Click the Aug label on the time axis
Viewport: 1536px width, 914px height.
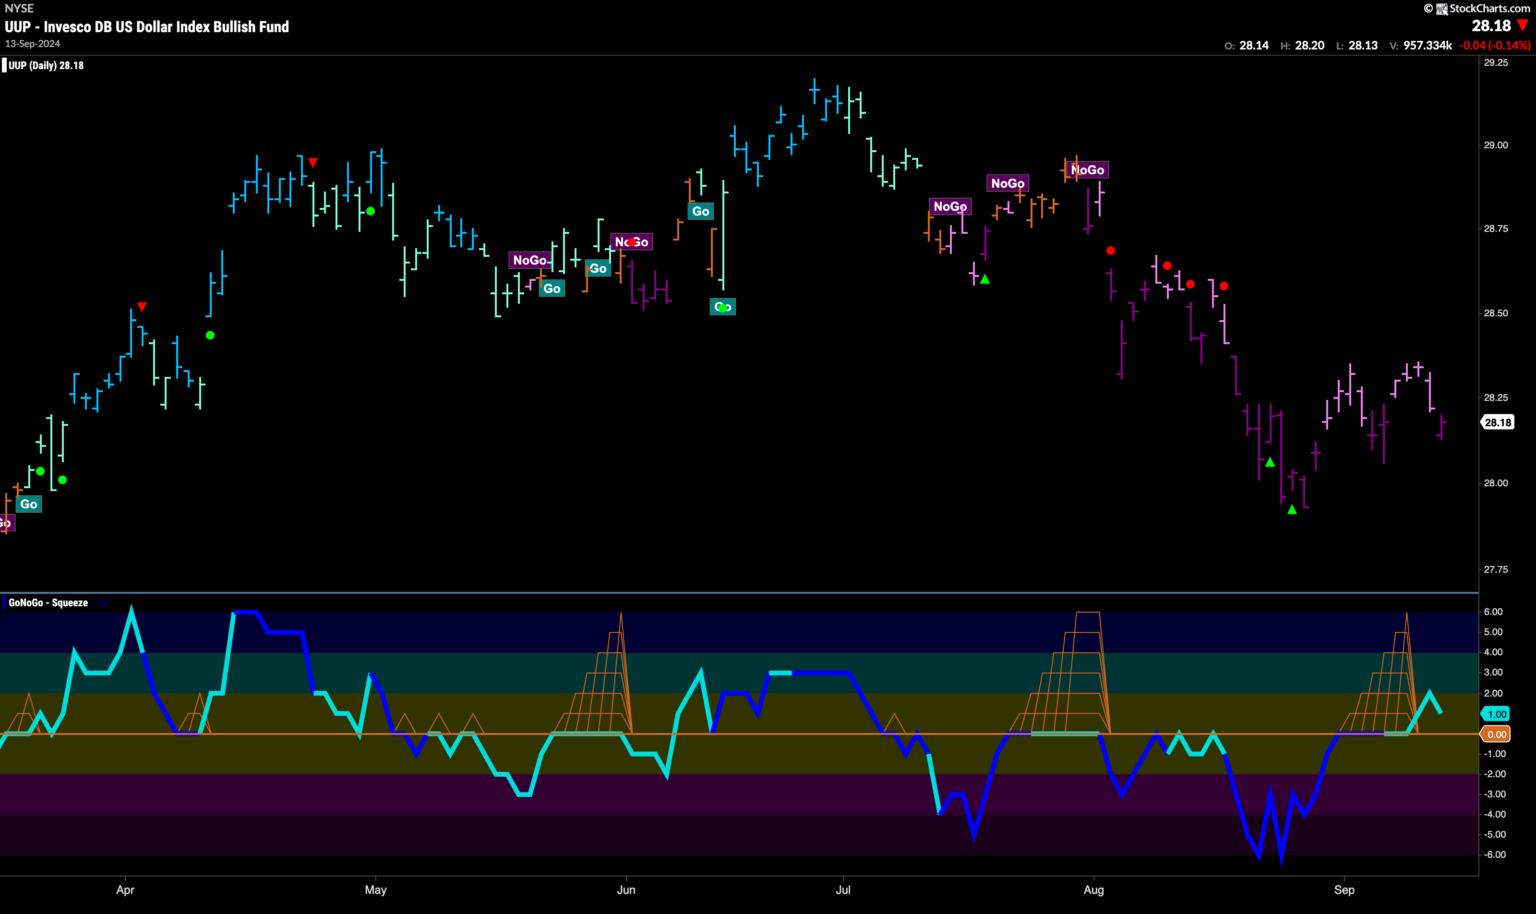[x=1093, y=889]
